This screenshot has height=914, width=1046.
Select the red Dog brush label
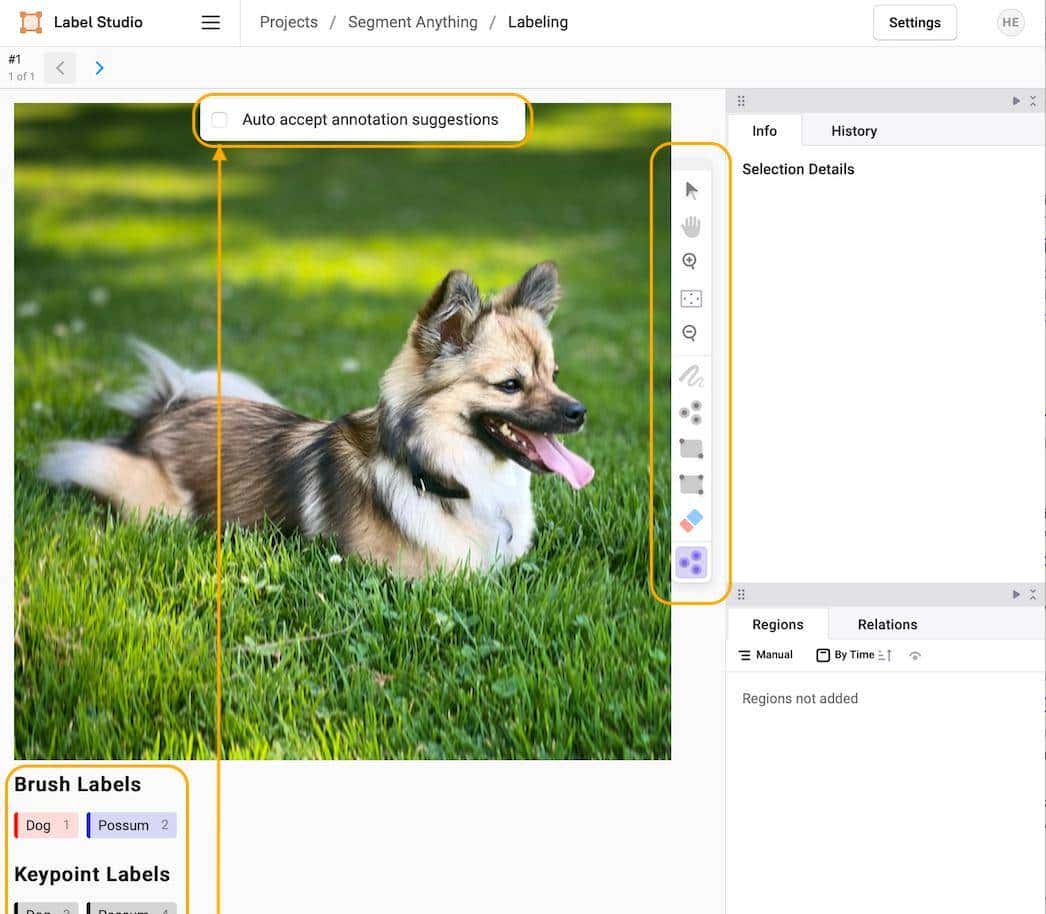[46, 825]
